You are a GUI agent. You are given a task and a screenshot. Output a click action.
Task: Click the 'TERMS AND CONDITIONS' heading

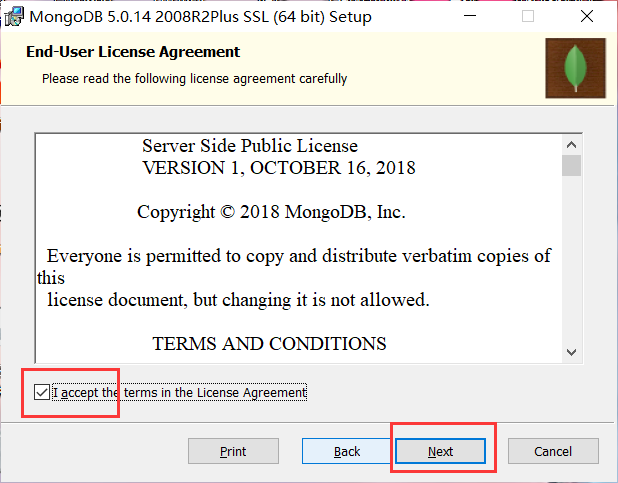pos(269,344)
